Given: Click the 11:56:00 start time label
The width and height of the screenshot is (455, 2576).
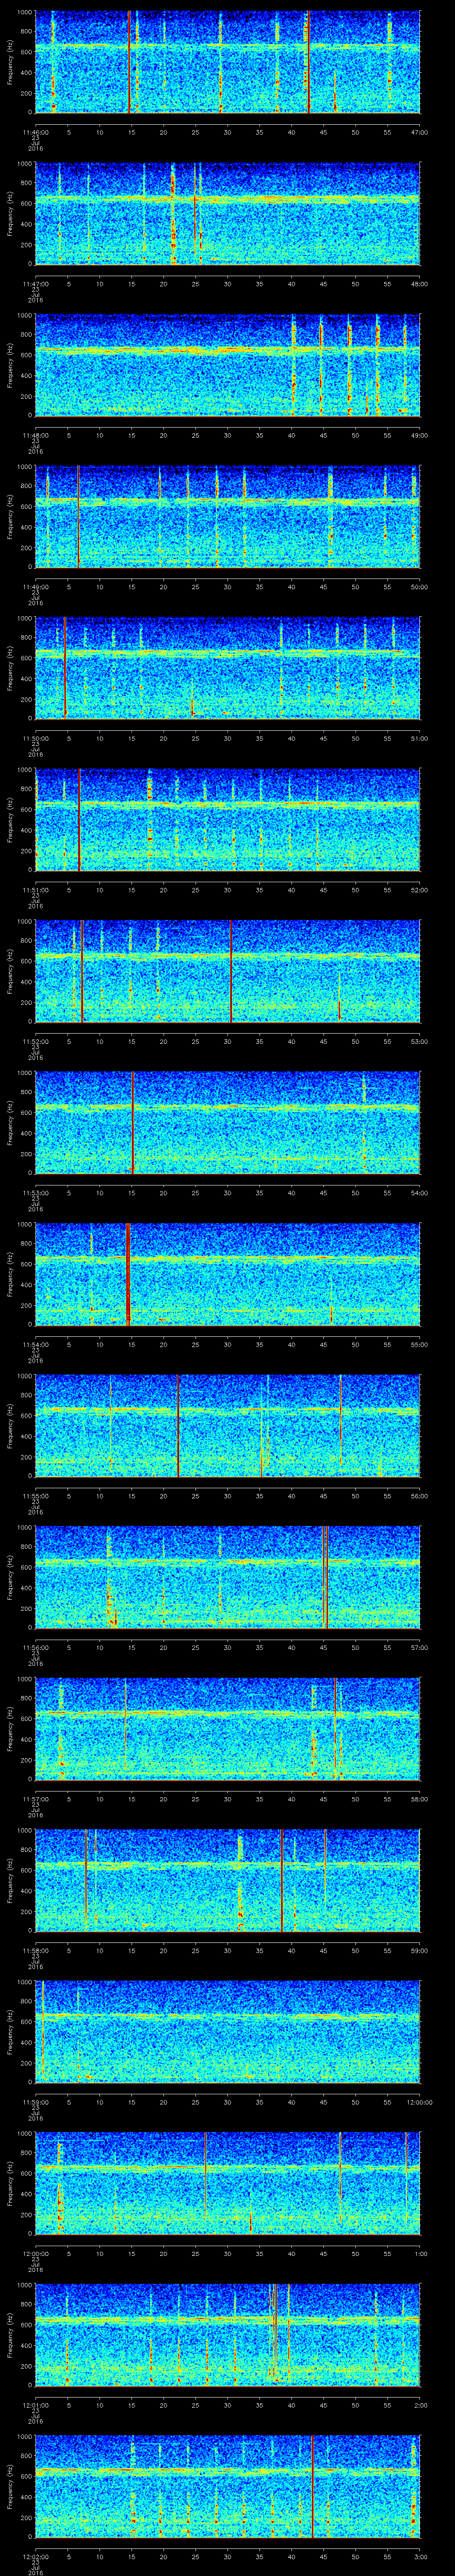Looking at the screenshot, I should click(x=35, y=1647).
